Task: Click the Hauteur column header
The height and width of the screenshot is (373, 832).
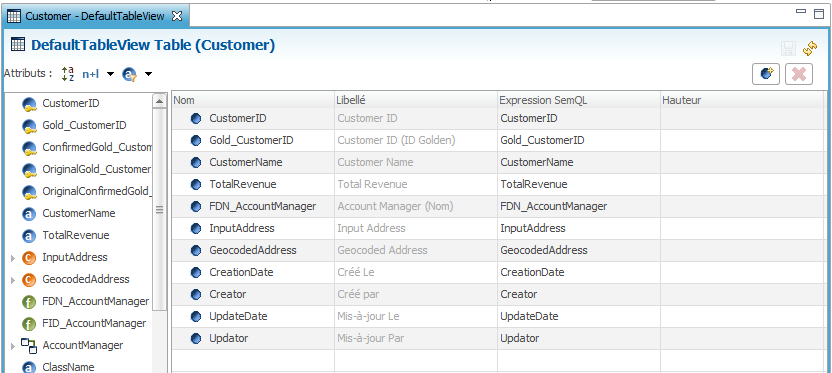Action: coord(743,100)
